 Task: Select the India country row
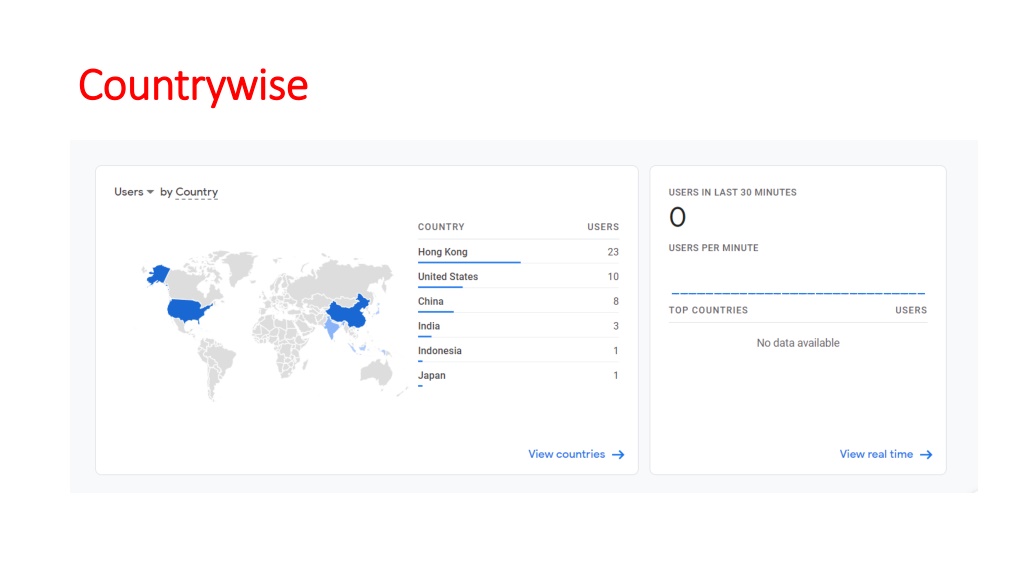click(519, 326)
